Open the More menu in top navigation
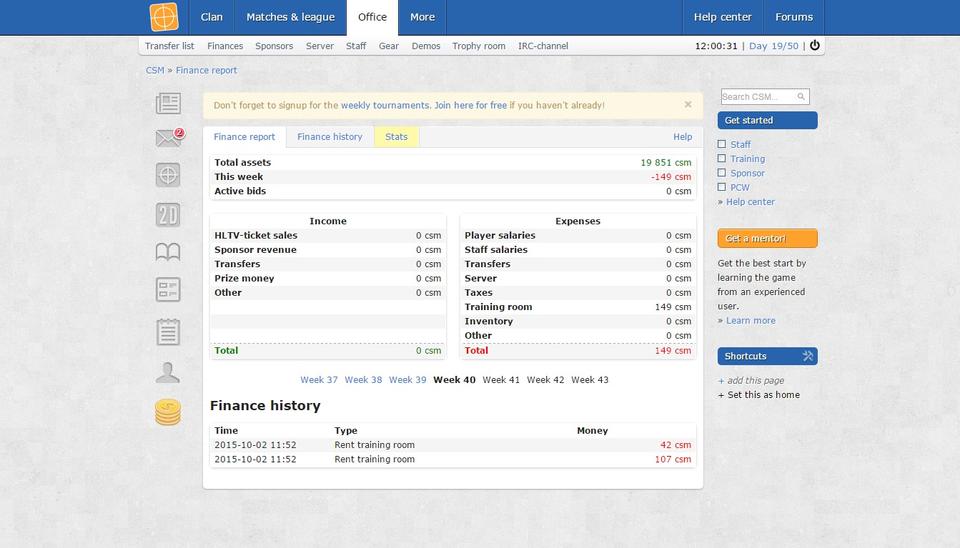This screenshot has height=548, width=960. [422, 17]
